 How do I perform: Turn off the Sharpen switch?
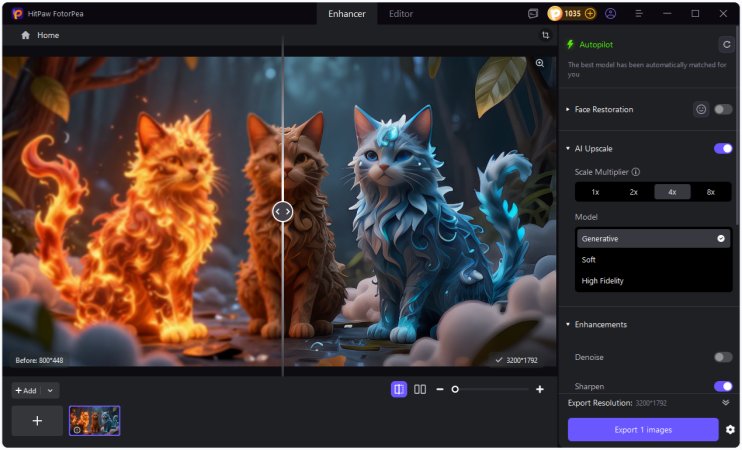click(x=723, y=386)
